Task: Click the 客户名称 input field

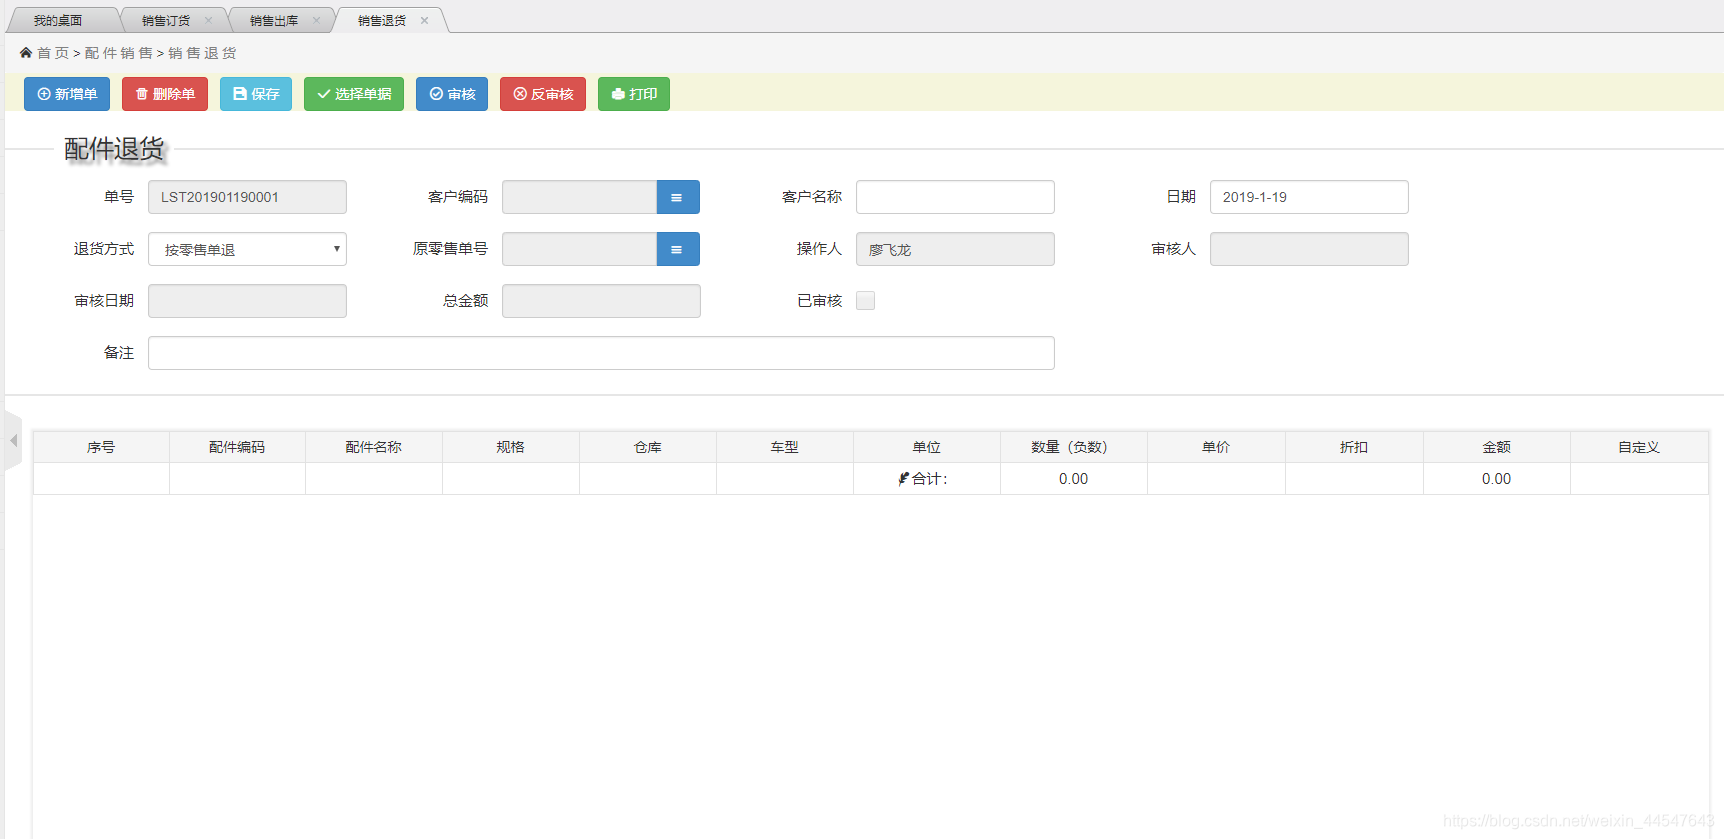Action: coord(955,197)
